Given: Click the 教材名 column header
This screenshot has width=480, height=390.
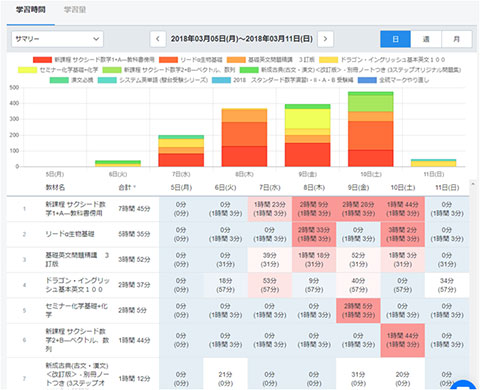Looking at the screenshot, I should 55,187.
